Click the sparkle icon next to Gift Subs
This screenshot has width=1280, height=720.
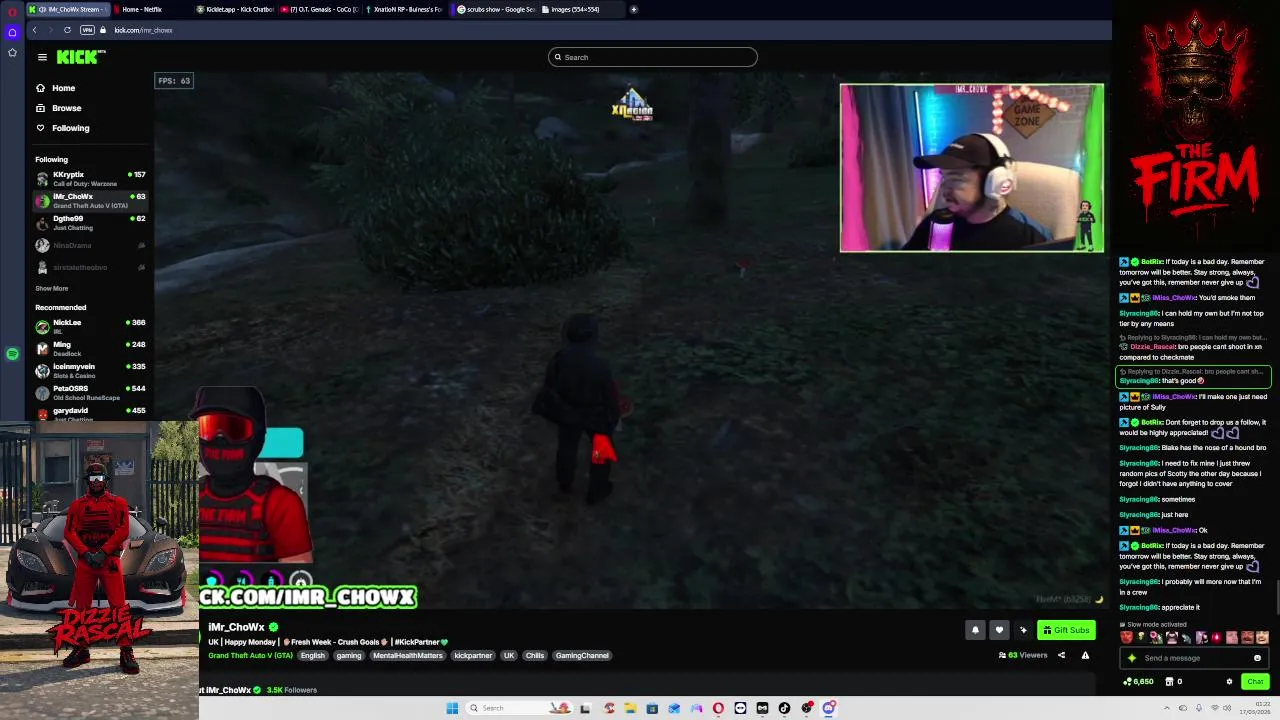[1023, 630]
